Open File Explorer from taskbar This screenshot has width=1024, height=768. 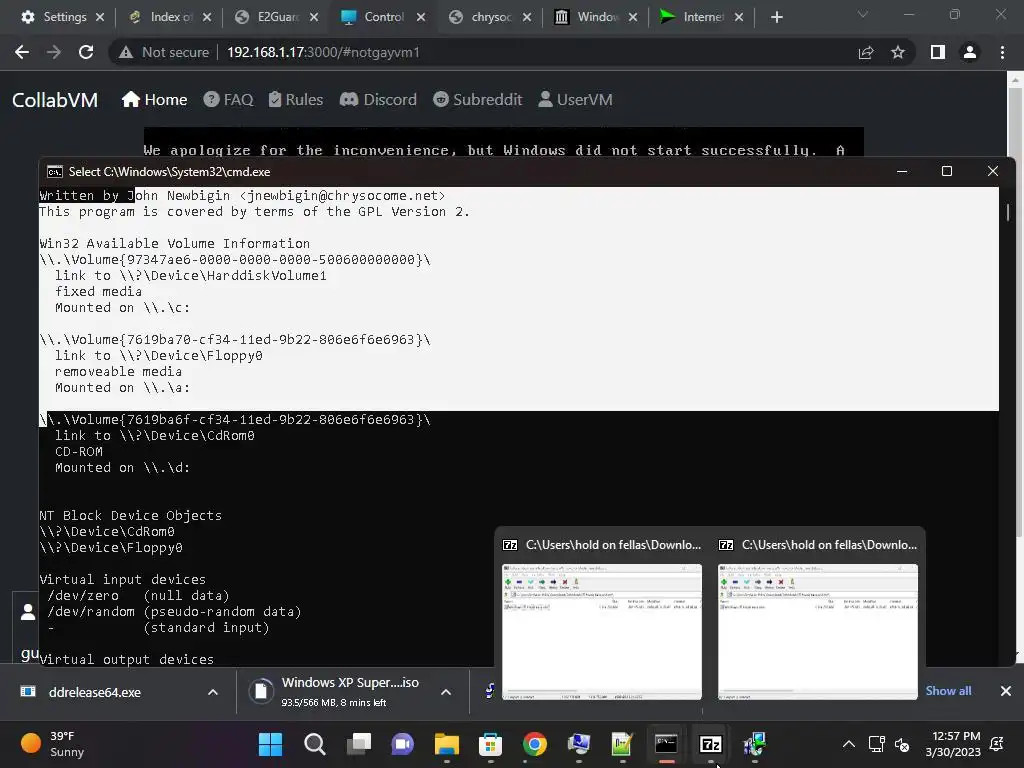447,744
